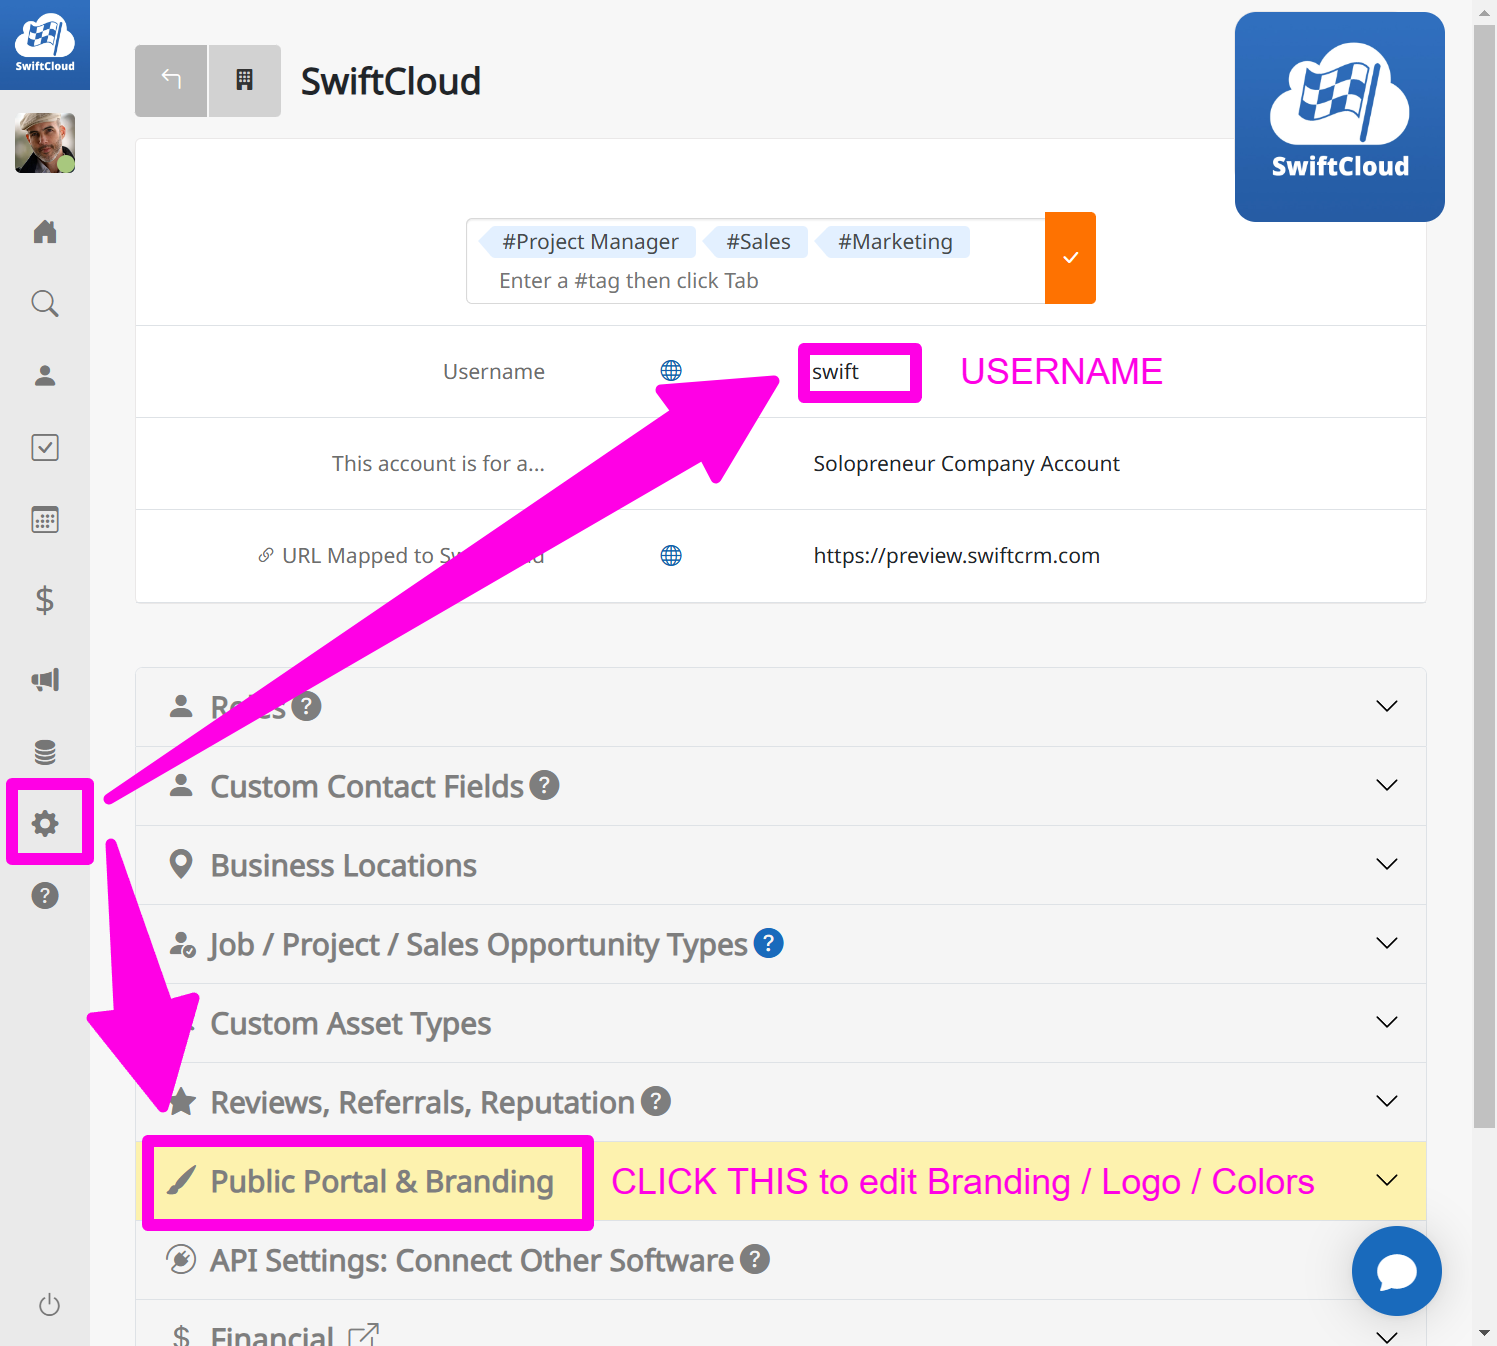Viewport: 1497px width, 1346px height.
Task: Open the help question mark near Roles
Action: 307,706
